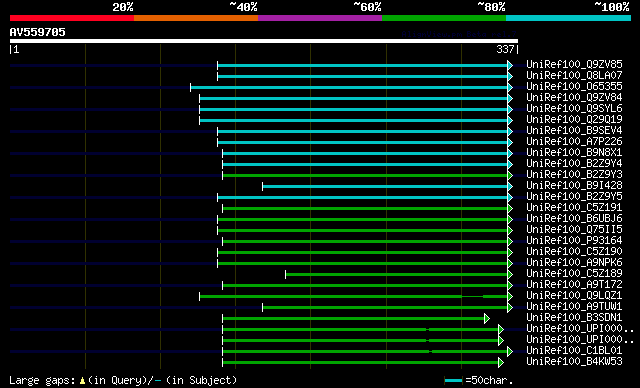Select the UniRef100_P93164 hit label
This screenshot has height=388, width=640.
pos(574,241)
